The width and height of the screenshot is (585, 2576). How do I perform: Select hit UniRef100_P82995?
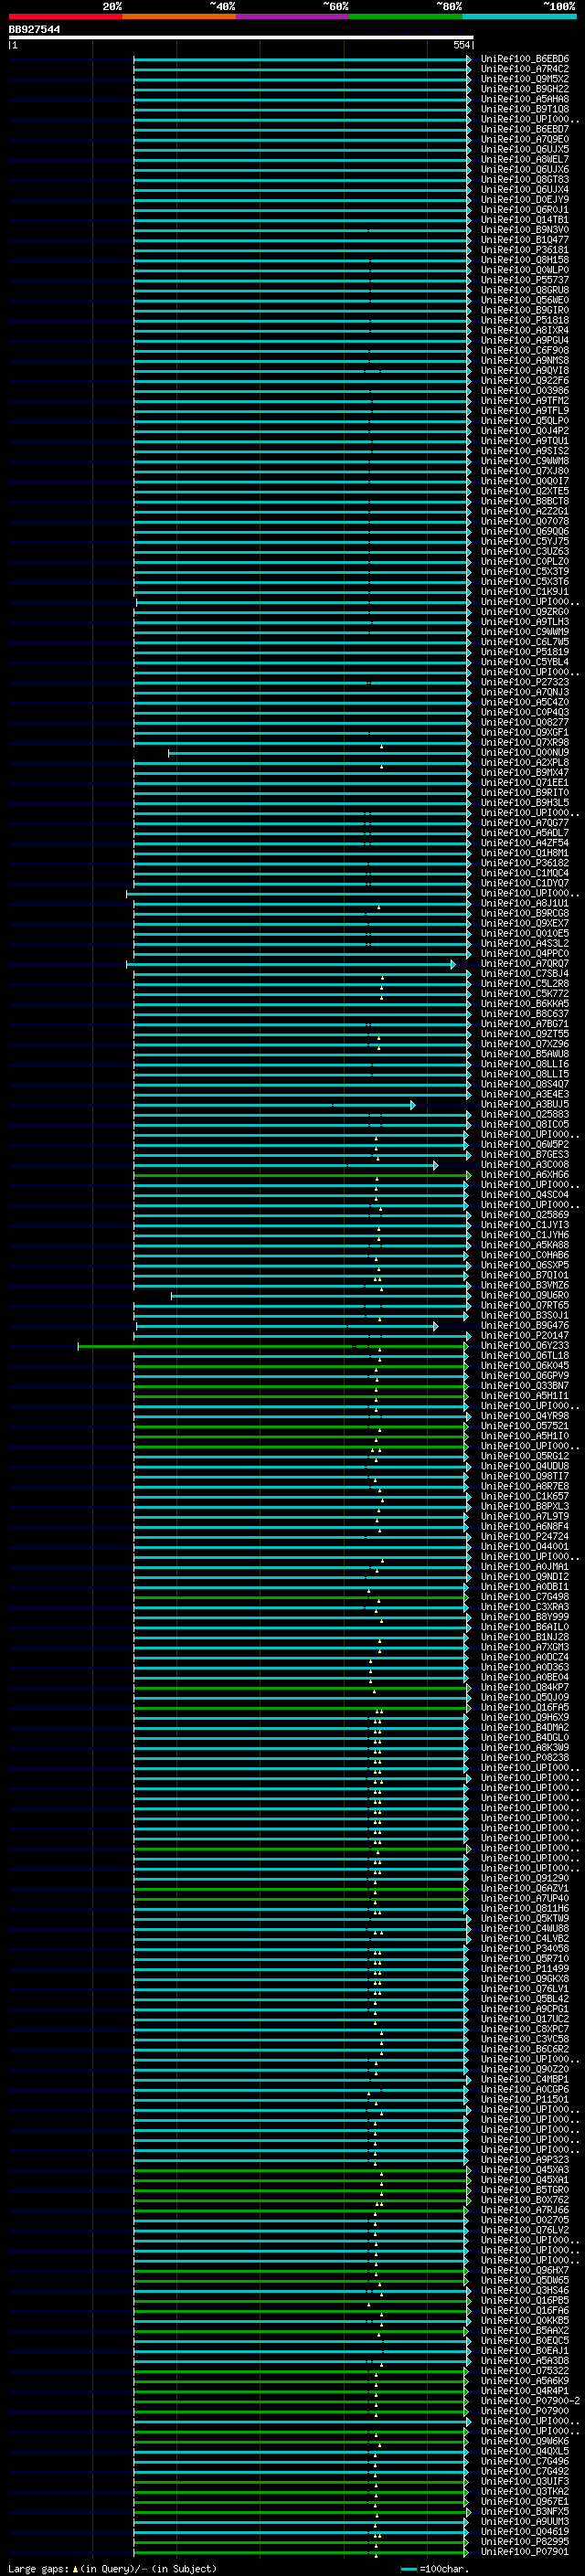click(525, 2542)
